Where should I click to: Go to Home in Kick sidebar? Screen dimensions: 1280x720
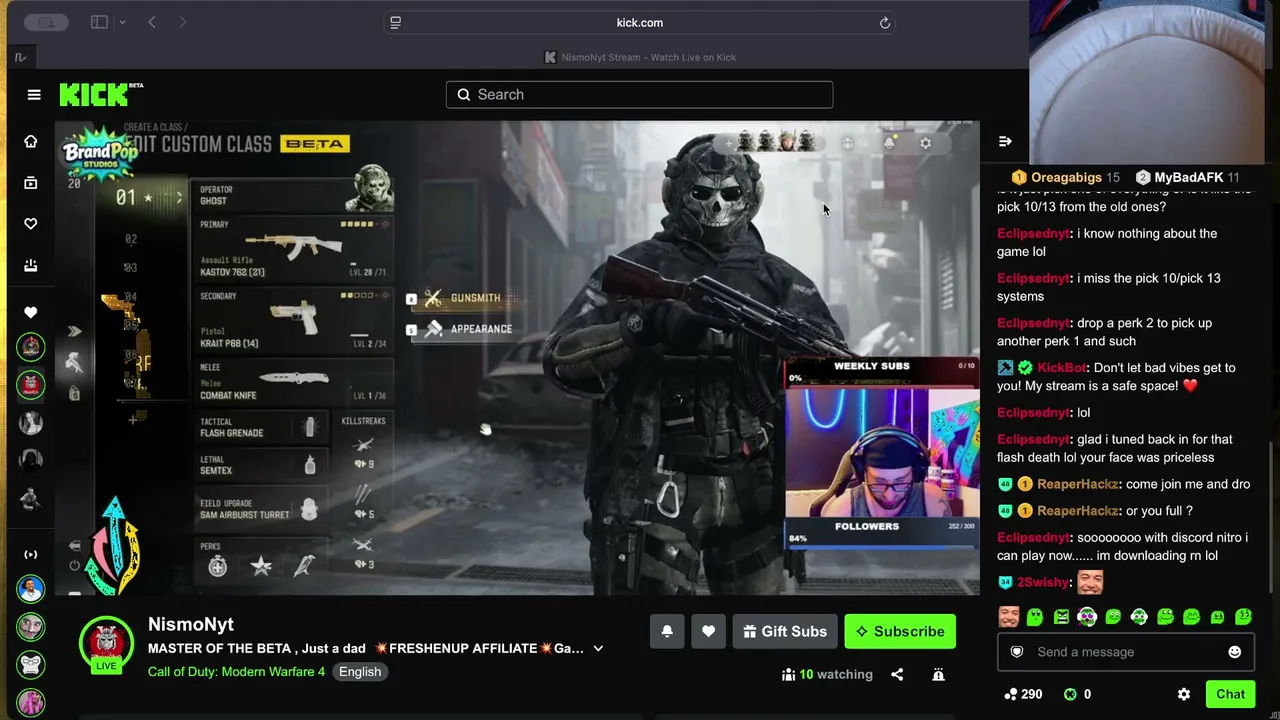pyautogui.click(x=31, y=141)
